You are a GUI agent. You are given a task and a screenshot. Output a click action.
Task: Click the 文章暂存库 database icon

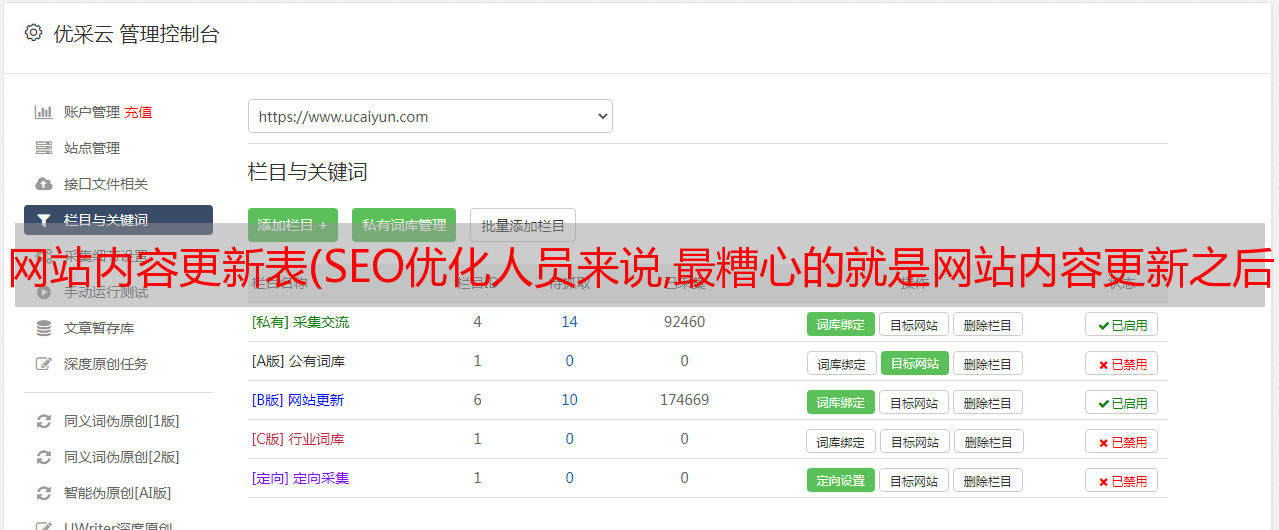pos(44,328)
